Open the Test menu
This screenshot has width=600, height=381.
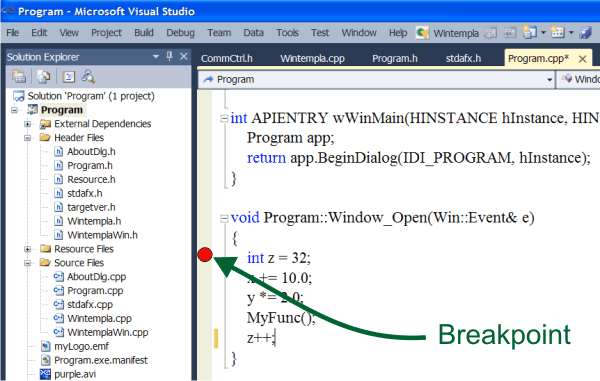click(x=320, y=33)
